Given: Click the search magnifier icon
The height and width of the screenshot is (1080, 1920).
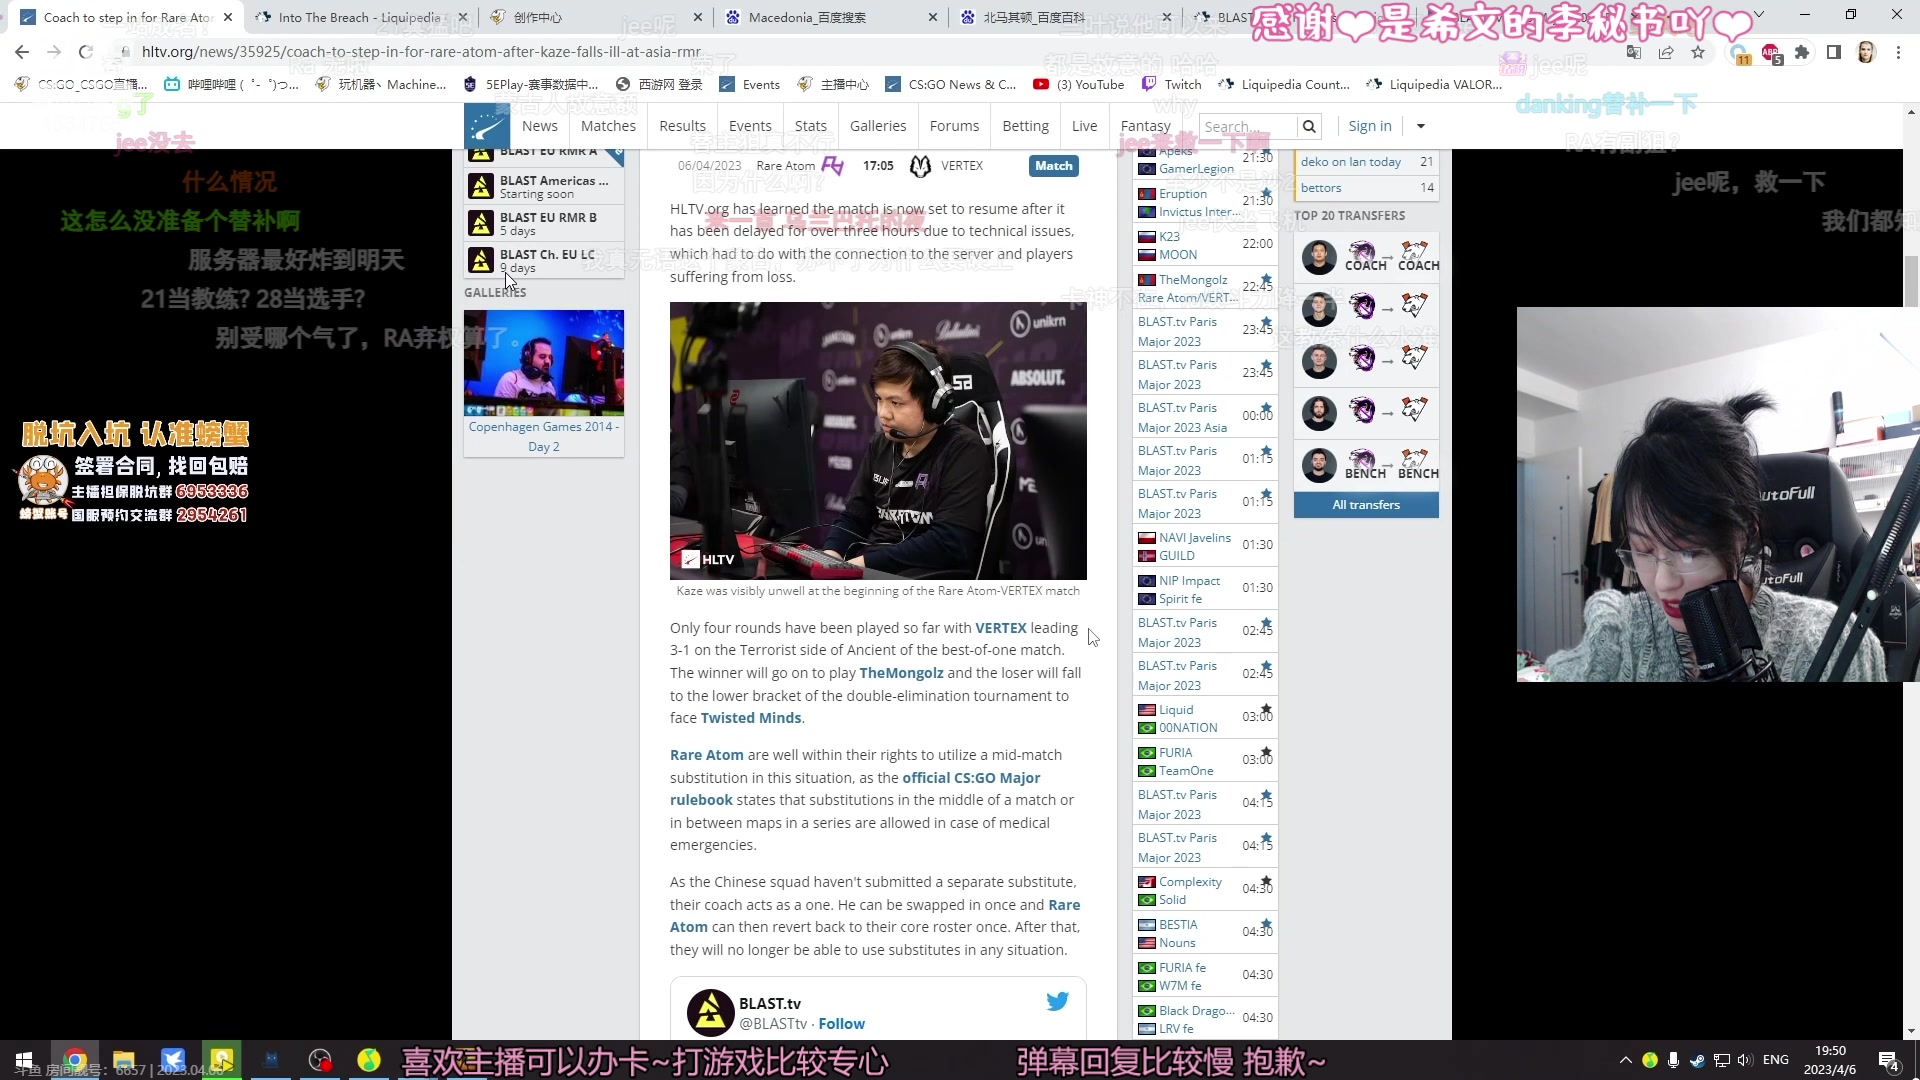Looking at the screenshot, I should click(x=1309, y=126).
